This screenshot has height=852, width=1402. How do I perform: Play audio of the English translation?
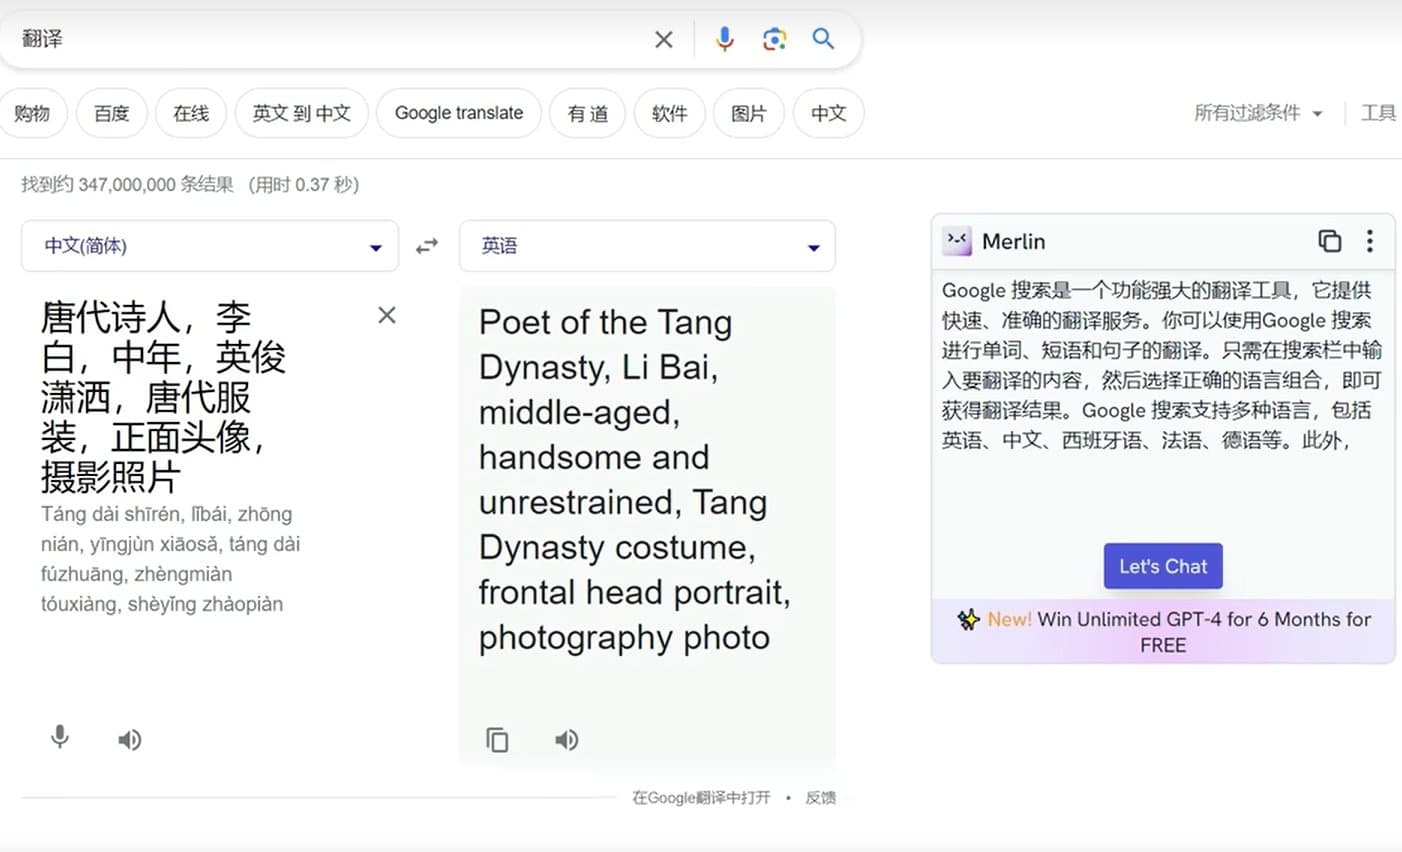[x=566, y=739]
